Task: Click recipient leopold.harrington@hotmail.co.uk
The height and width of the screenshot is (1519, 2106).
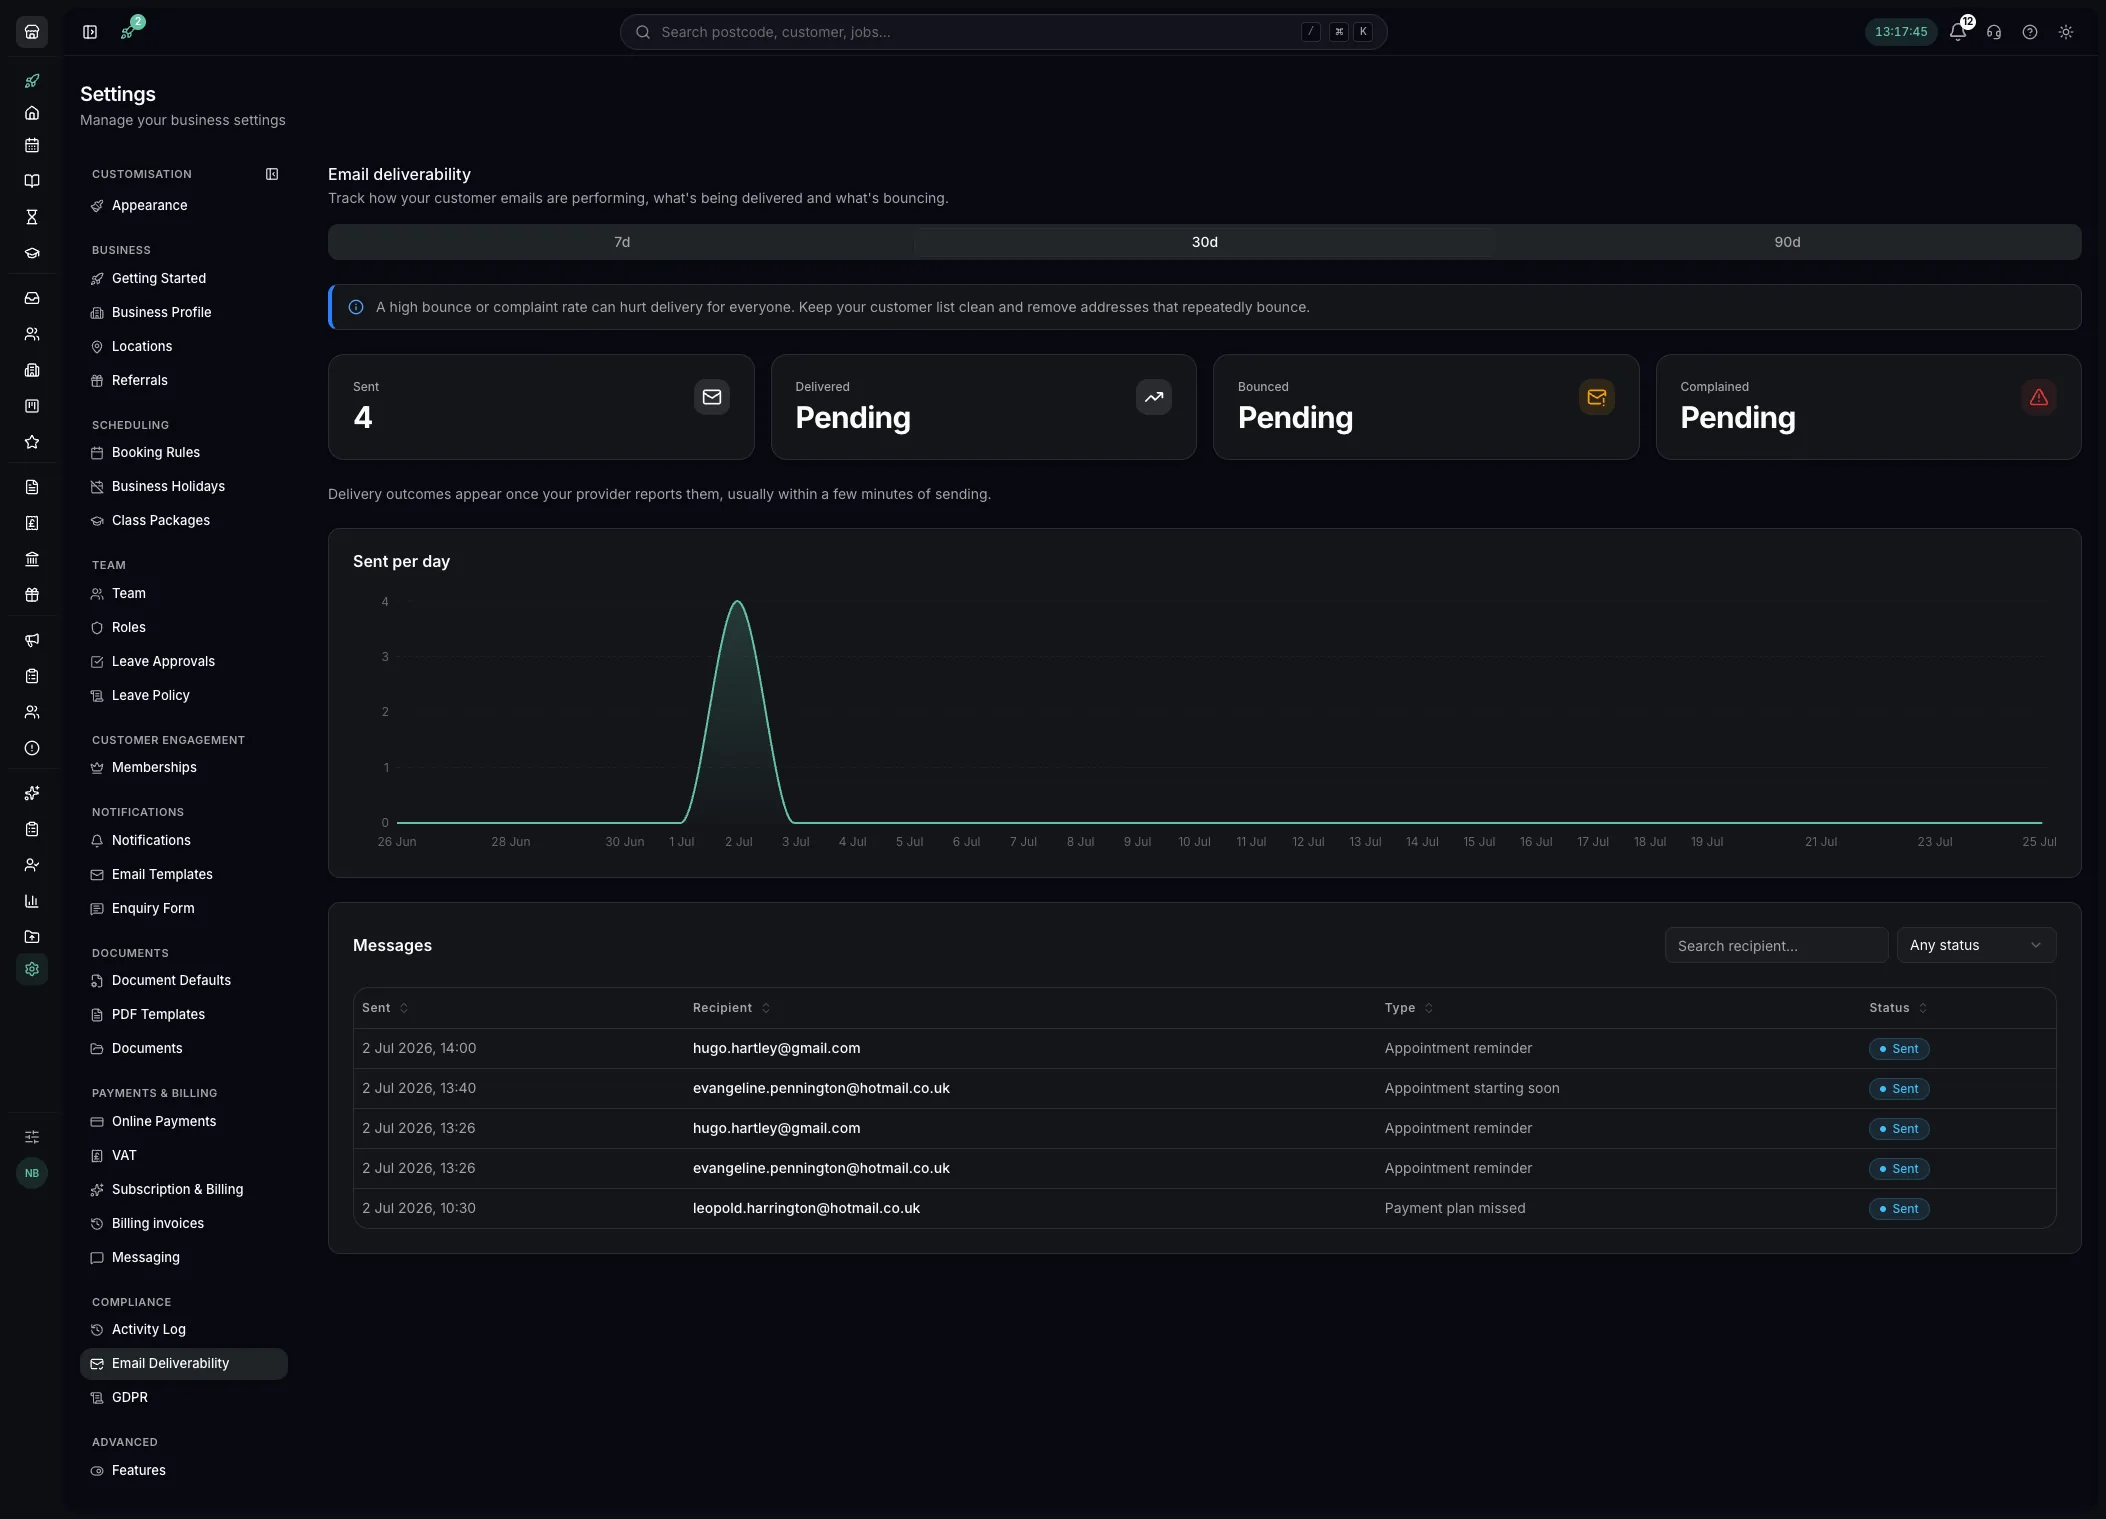Action: pos(806,1208)
